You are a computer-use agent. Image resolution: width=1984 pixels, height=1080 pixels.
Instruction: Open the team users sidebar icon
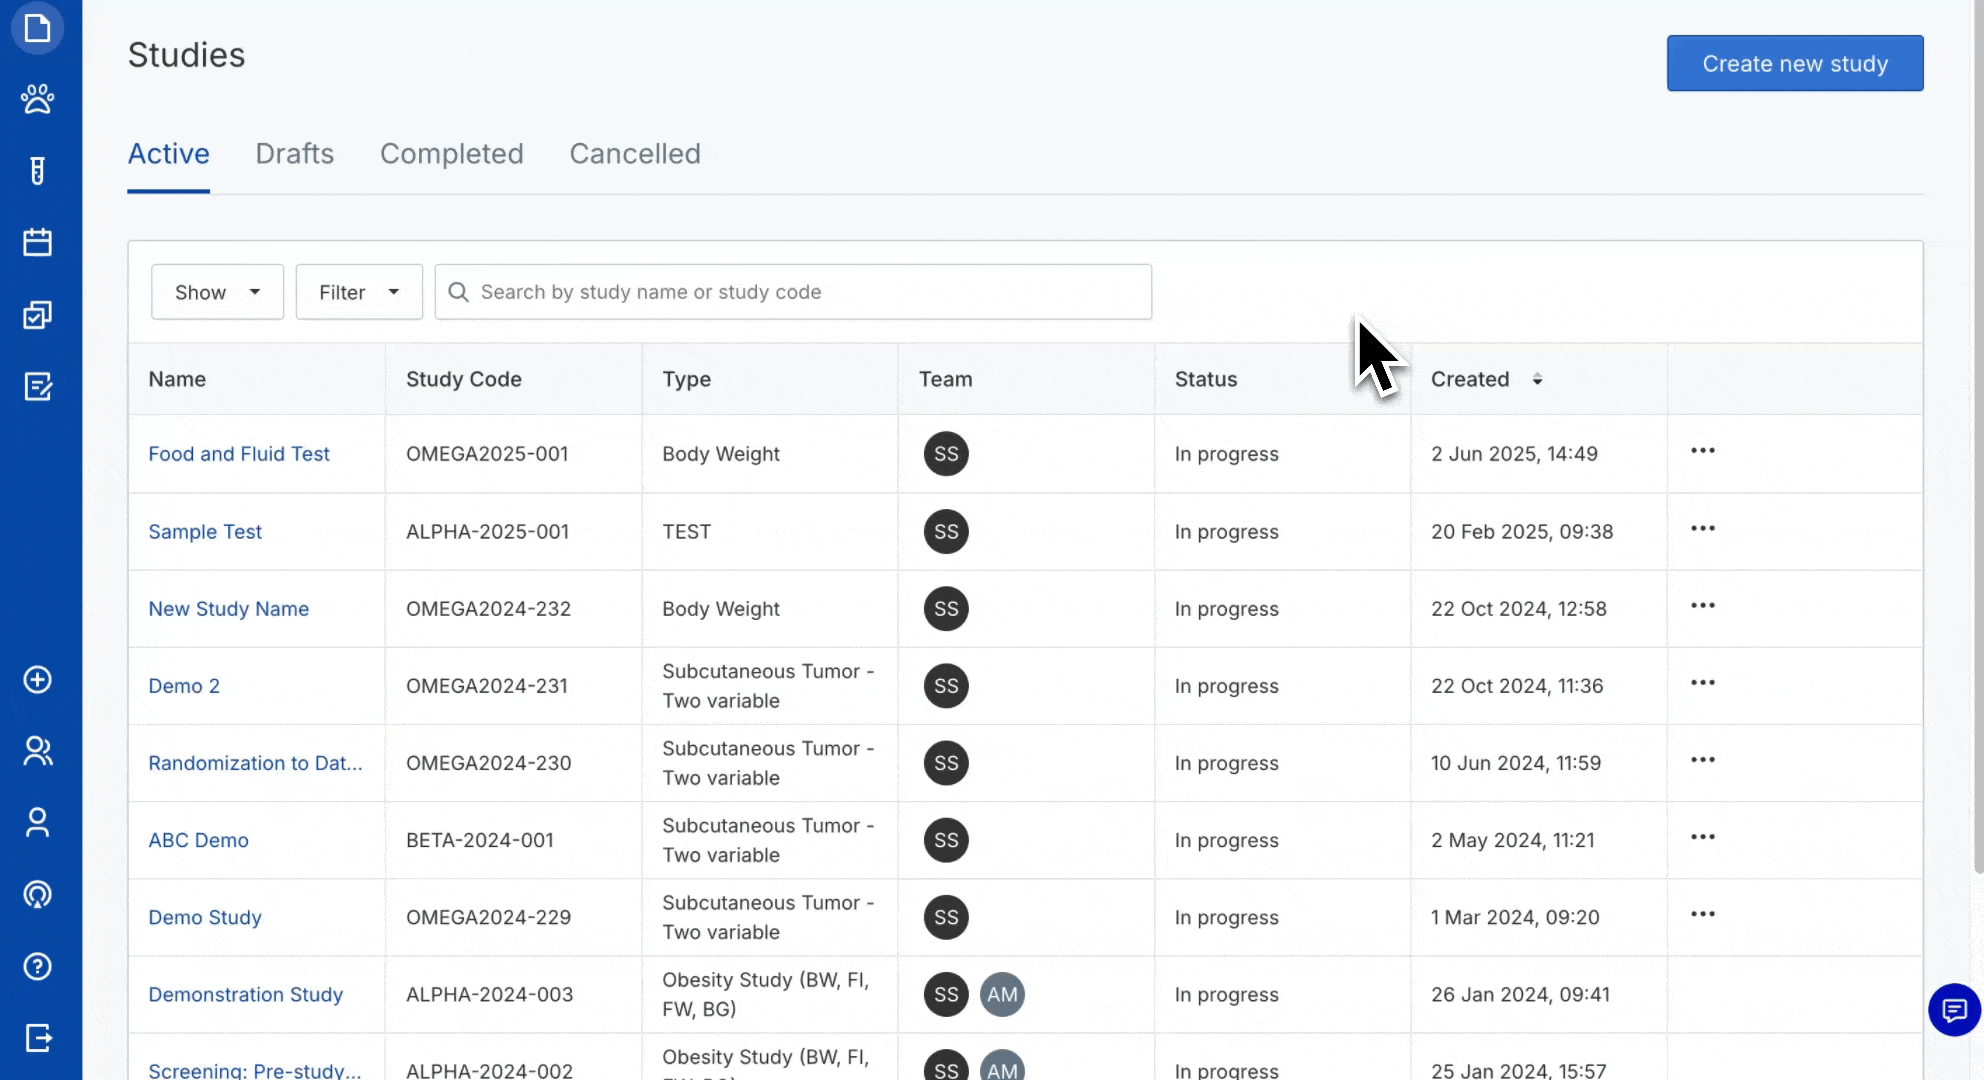click(x=37, y=751)
